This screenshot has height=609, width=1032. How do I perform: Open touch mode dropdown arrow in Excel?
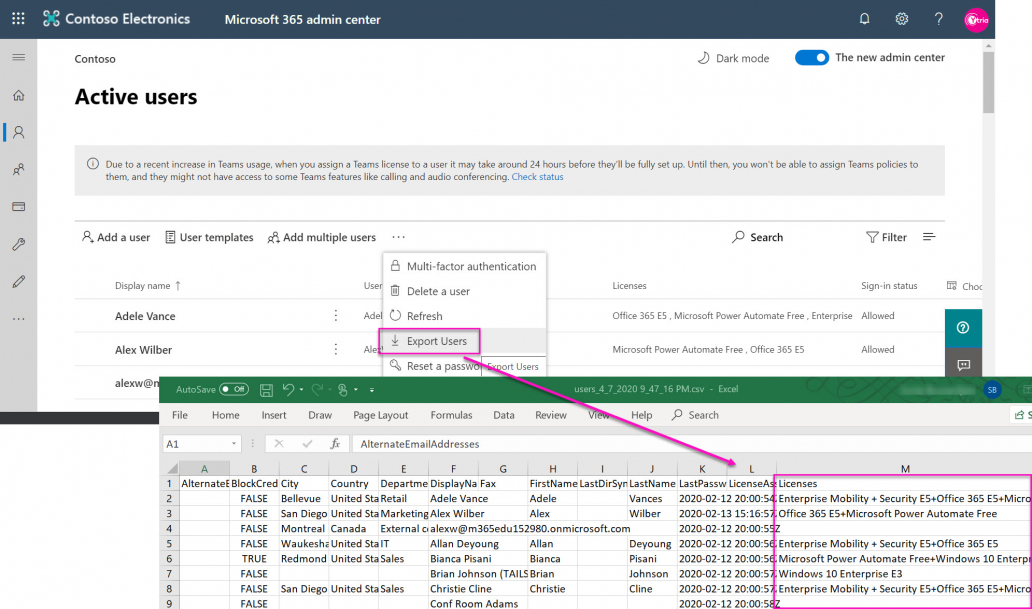[x=356, y=390]
